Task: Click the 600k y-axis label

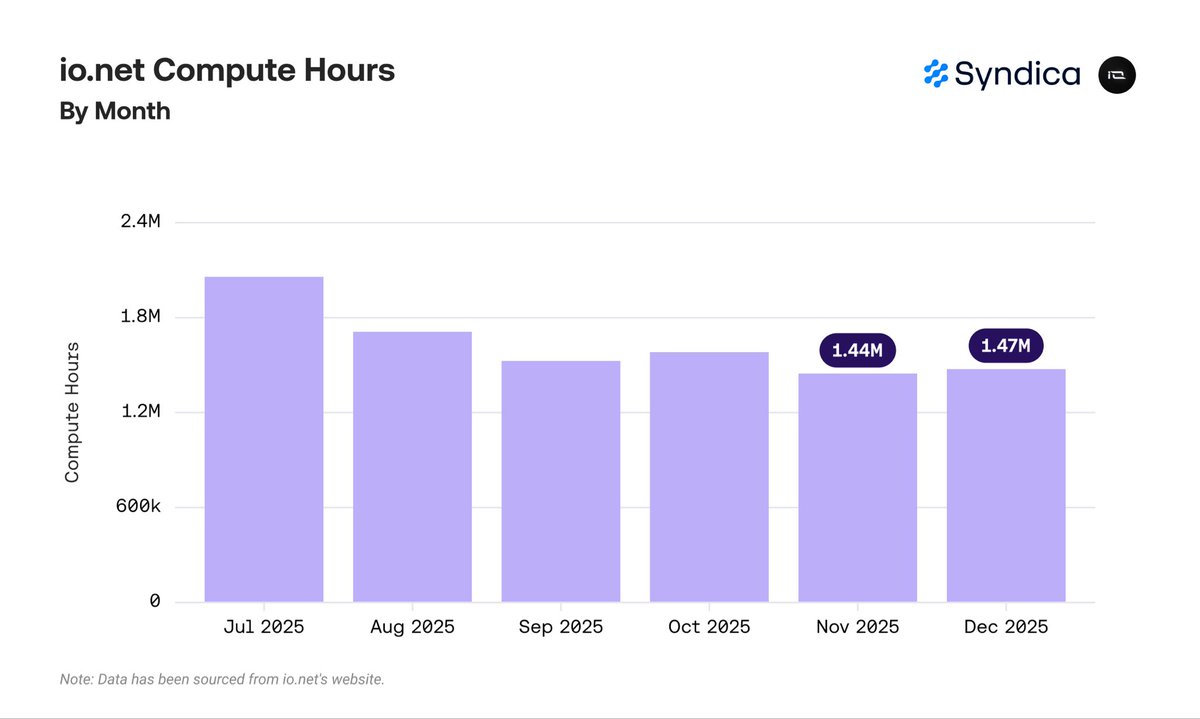Action: pos(139,507)
